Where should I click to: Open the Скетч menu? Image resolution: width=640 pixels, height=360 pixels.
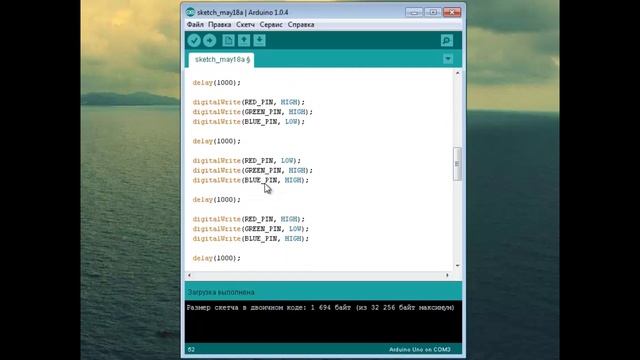click(x=245, y=24)
